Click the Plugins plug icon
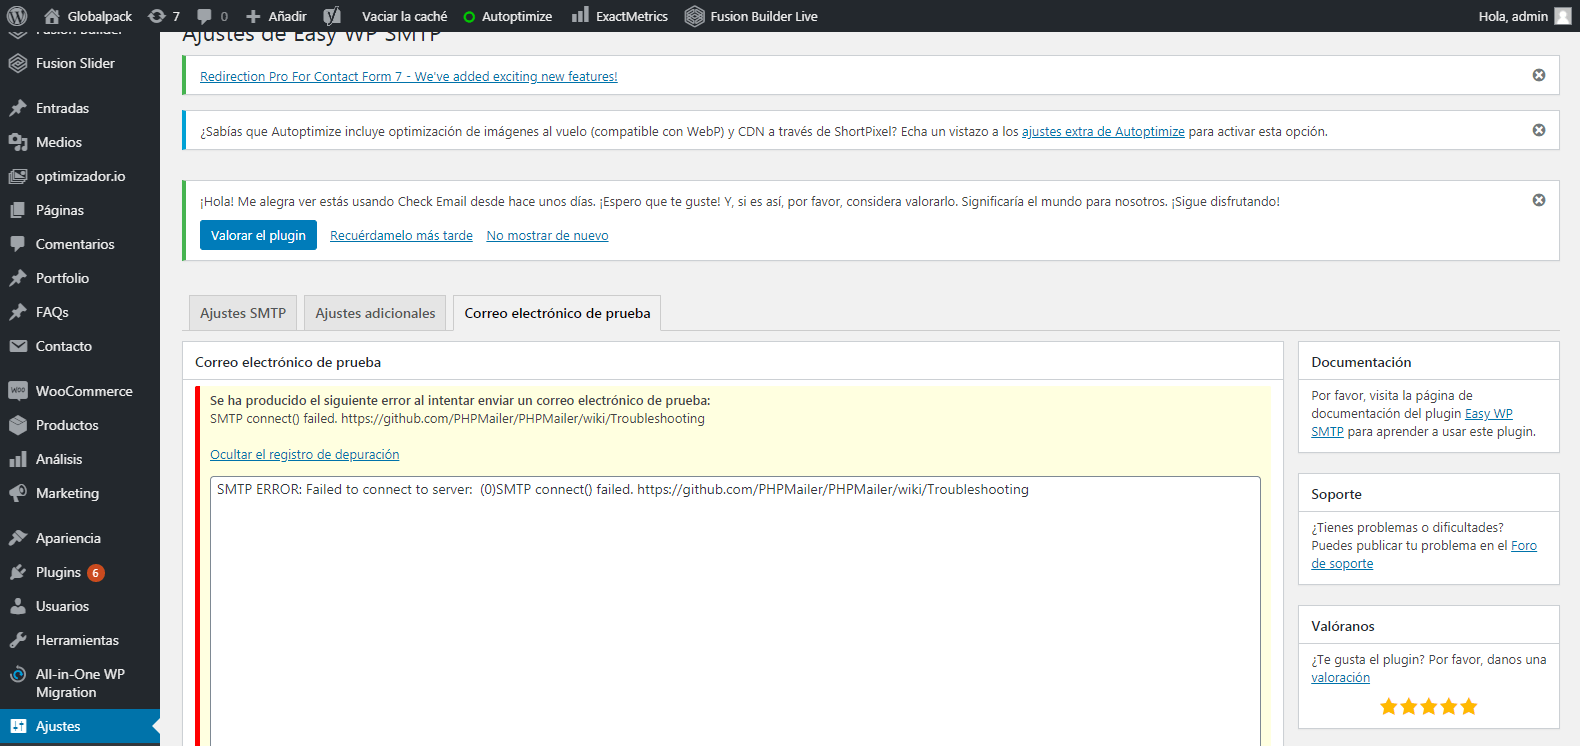 [18, 572]
